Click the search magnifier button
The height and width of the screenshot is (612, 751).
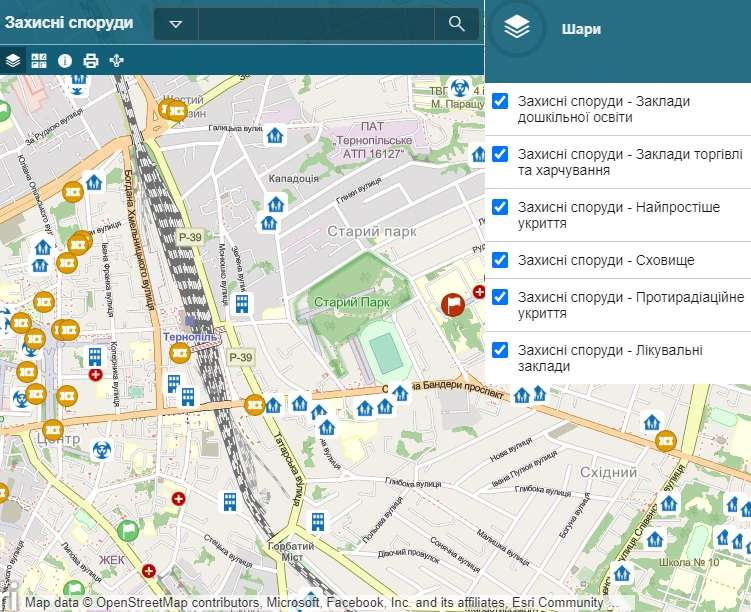coord(457,24)
